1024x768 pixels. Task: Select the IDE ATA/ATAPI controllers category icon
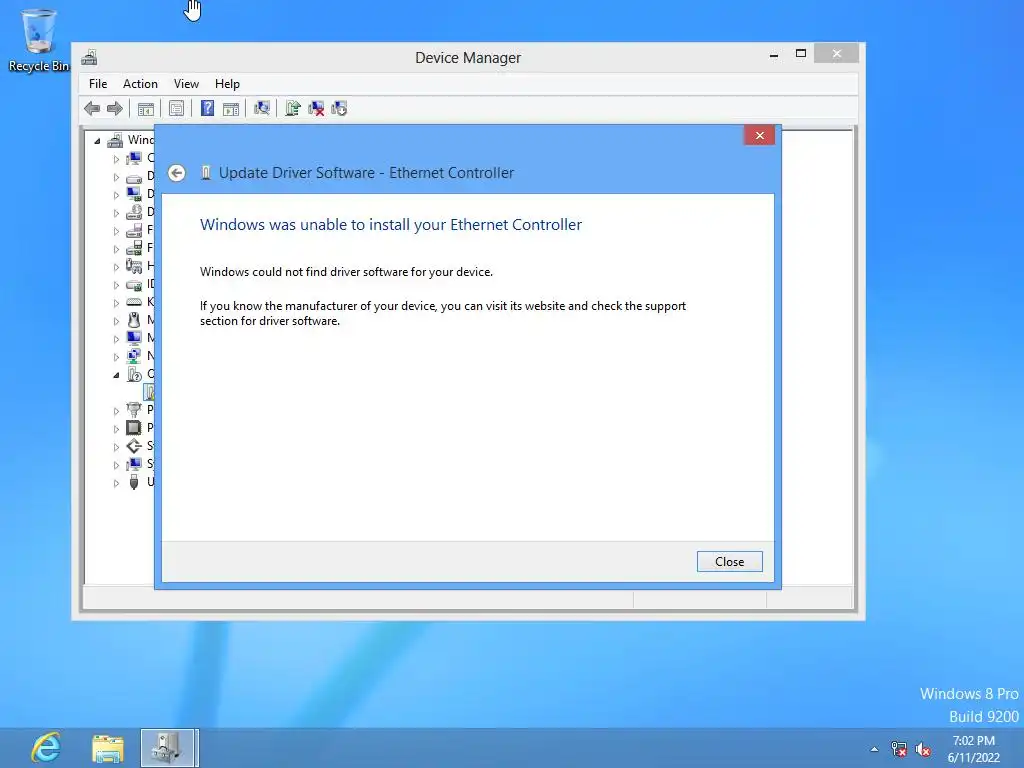pyautogui.click(x=134, y=285)
